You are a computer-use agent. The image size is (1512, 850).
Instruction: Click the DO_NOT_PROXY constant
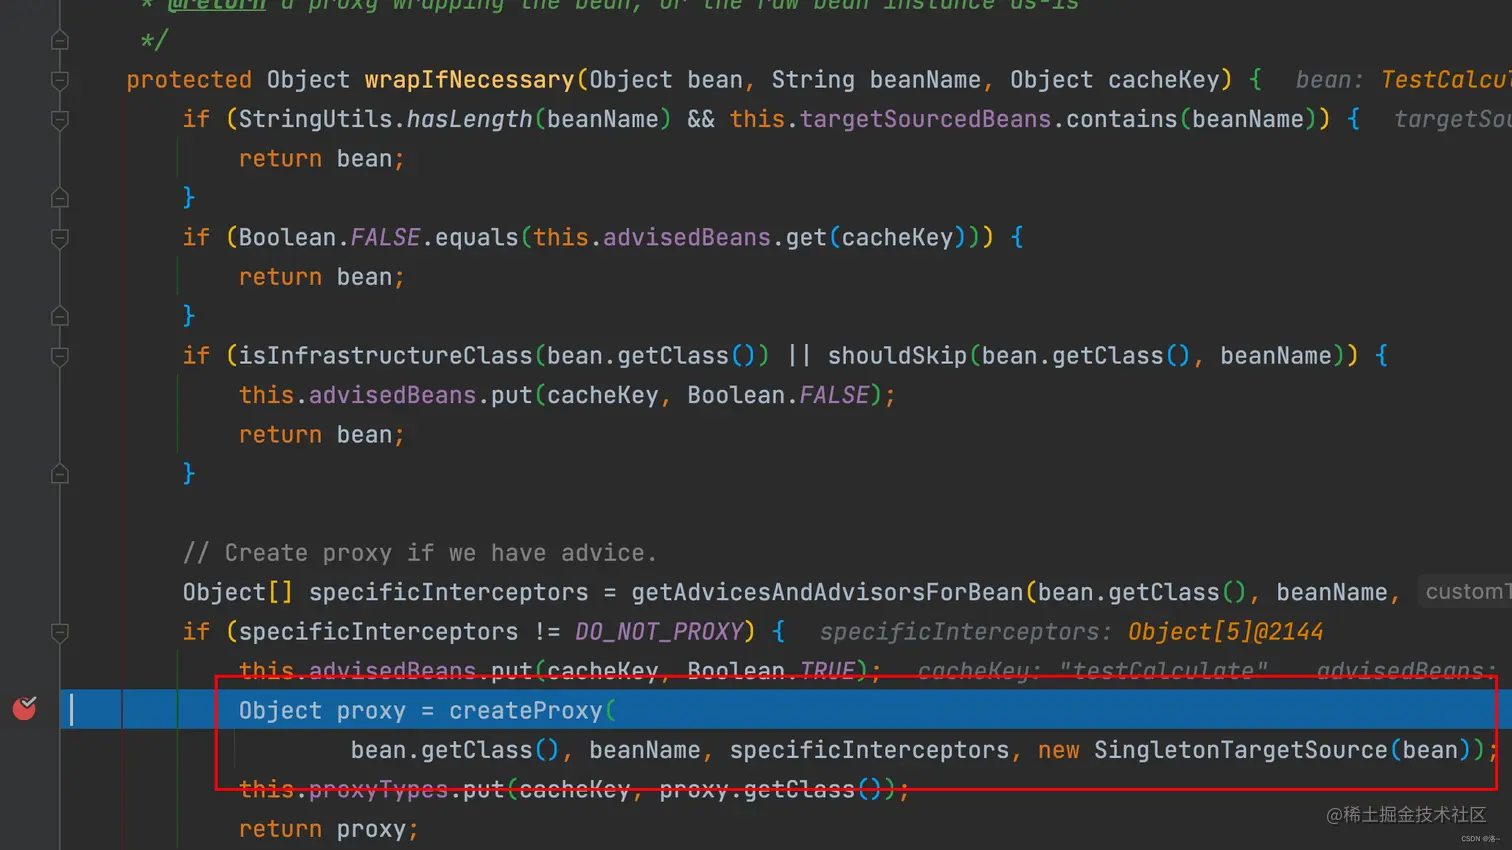click(659, 632)
